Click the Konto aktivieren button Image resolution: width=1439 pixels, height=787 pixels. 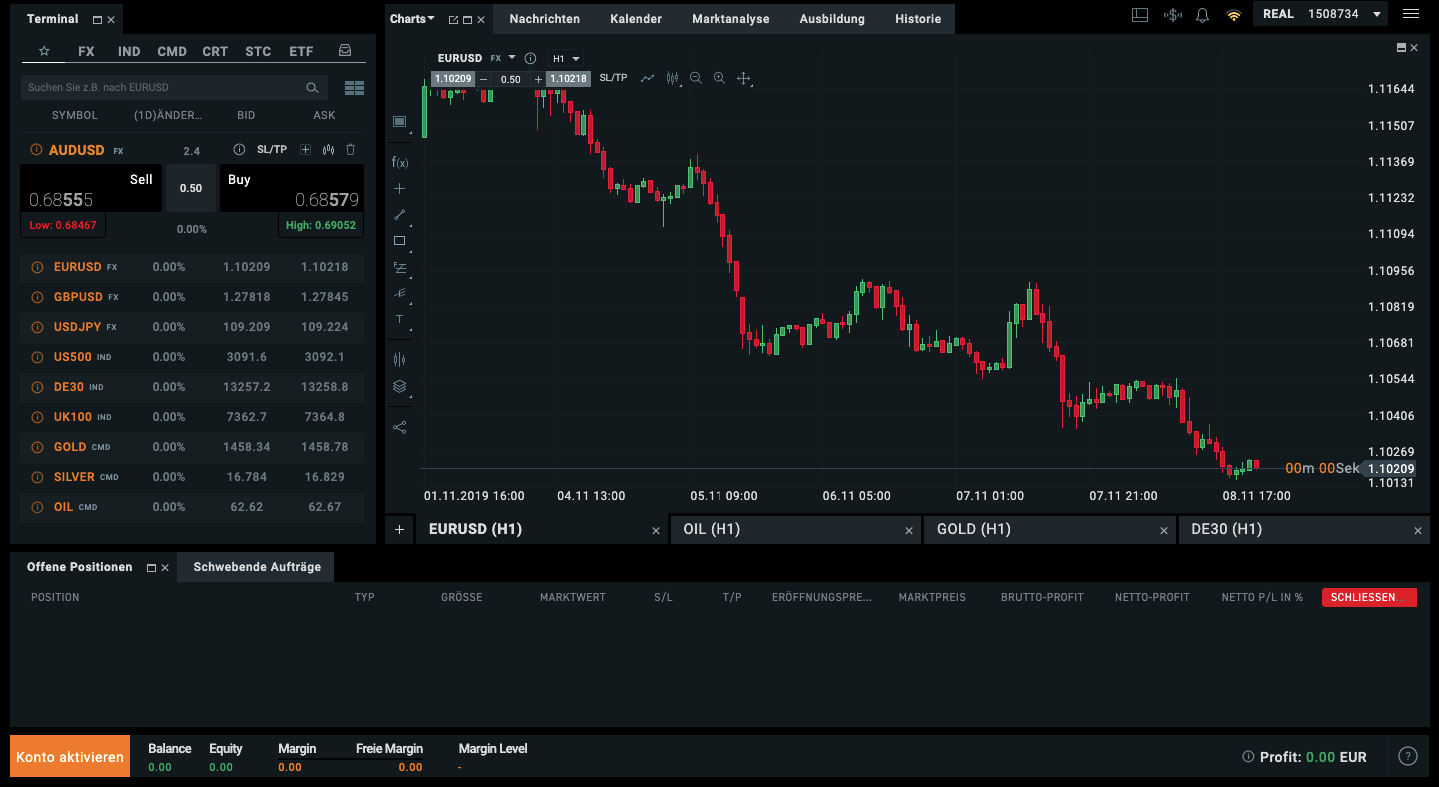pyautogui.click(x=70, y=757)
